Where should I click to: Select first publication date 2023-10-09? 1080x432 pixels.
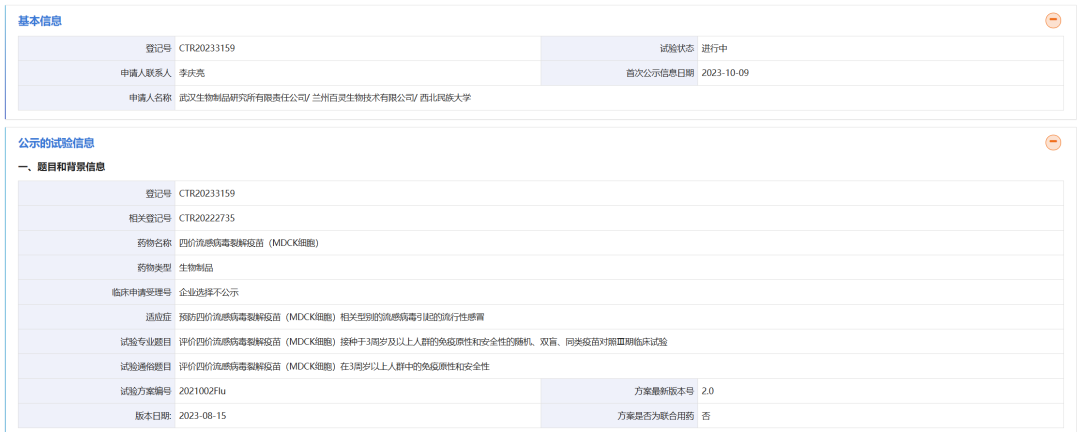pyautogui.click(x=725, y=73)
